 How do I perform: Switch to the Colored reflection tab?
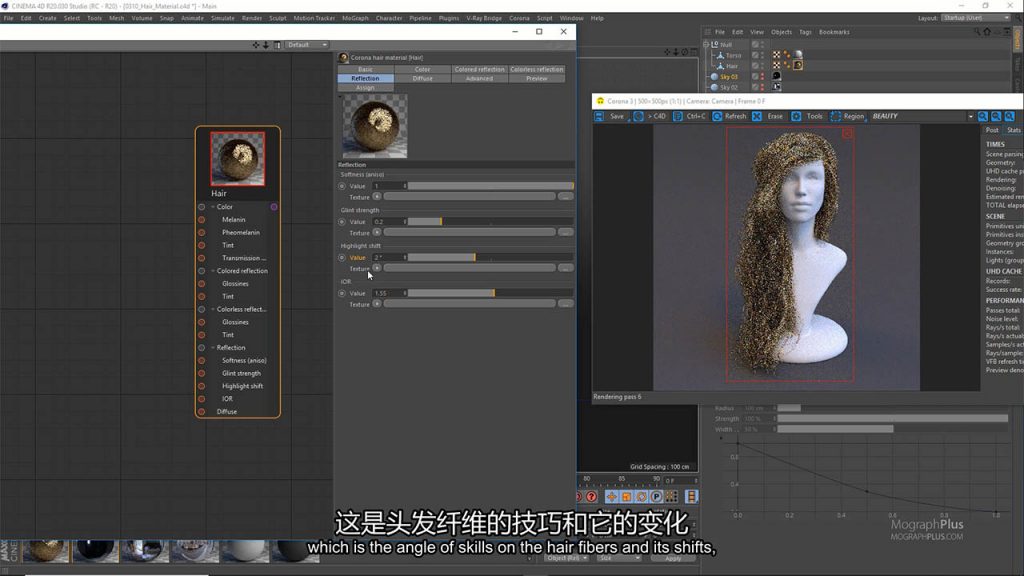(x=479, y=69)
